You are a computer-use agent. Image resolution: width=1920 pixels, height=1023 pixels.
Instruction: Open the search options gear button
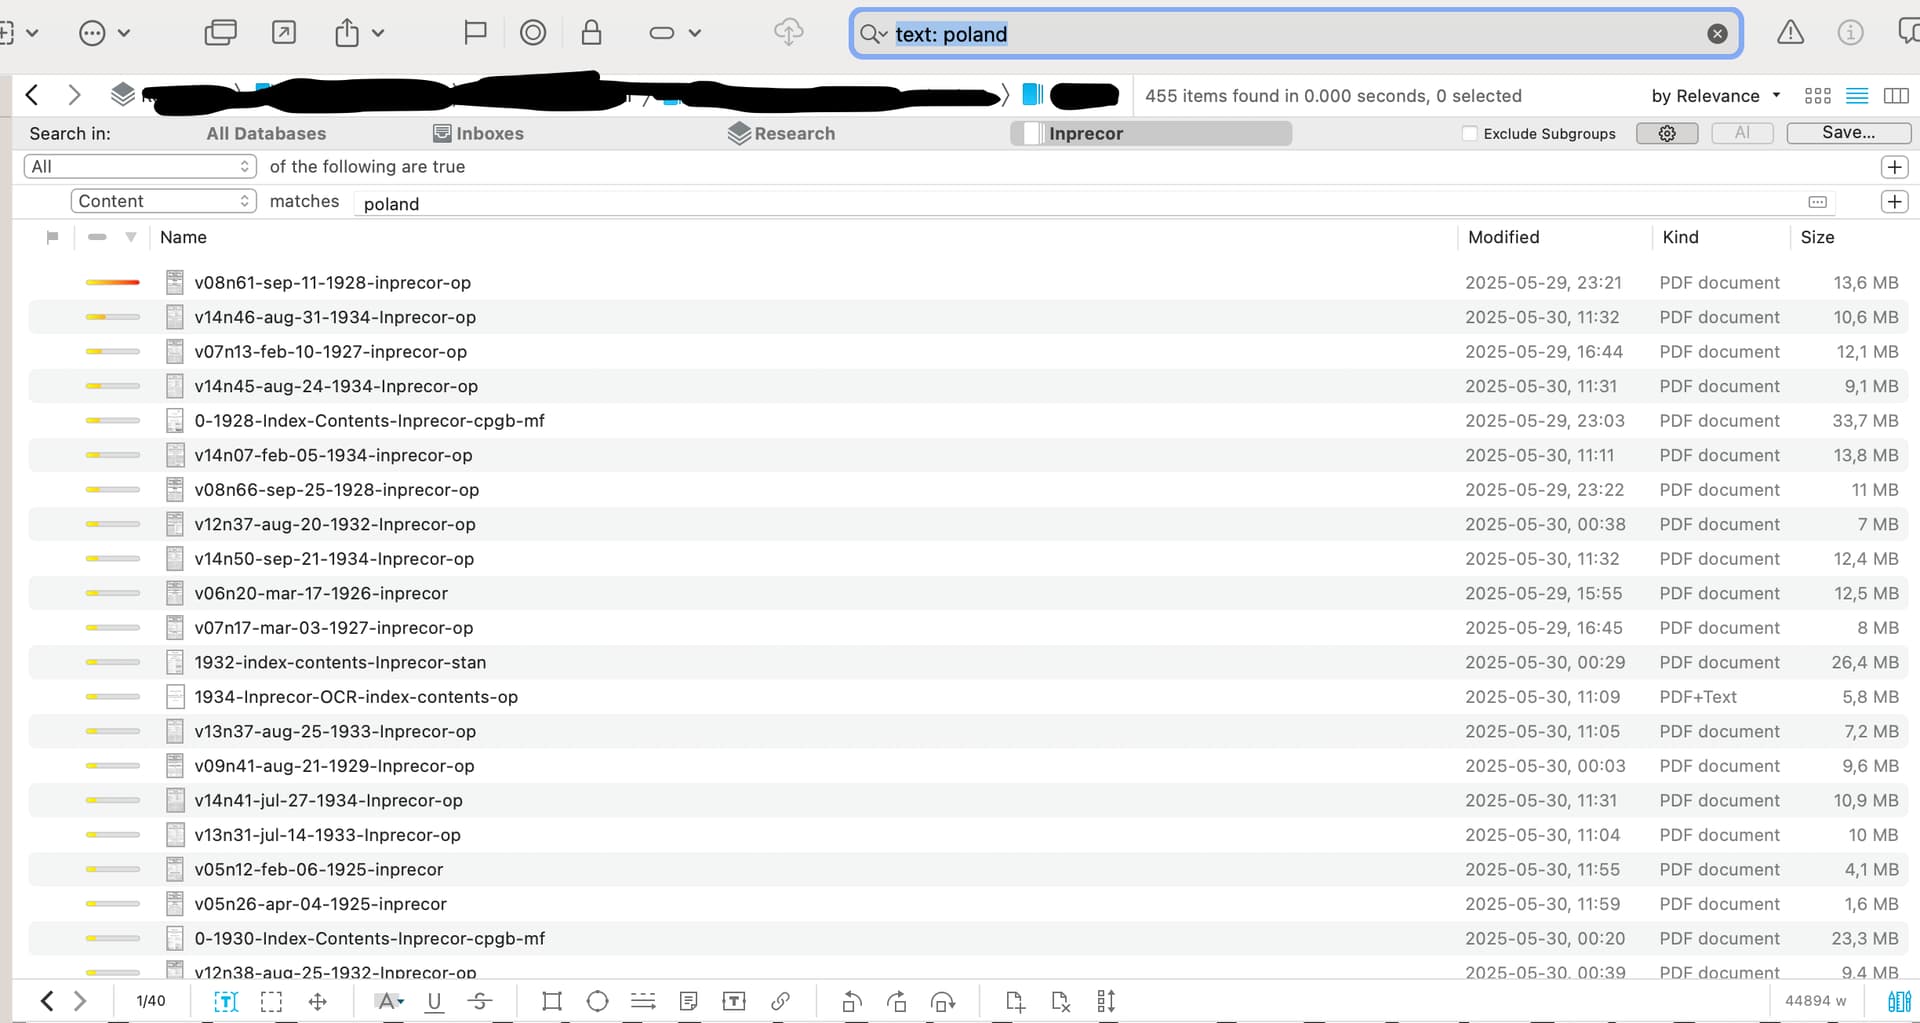click(x=1666, y=134)
